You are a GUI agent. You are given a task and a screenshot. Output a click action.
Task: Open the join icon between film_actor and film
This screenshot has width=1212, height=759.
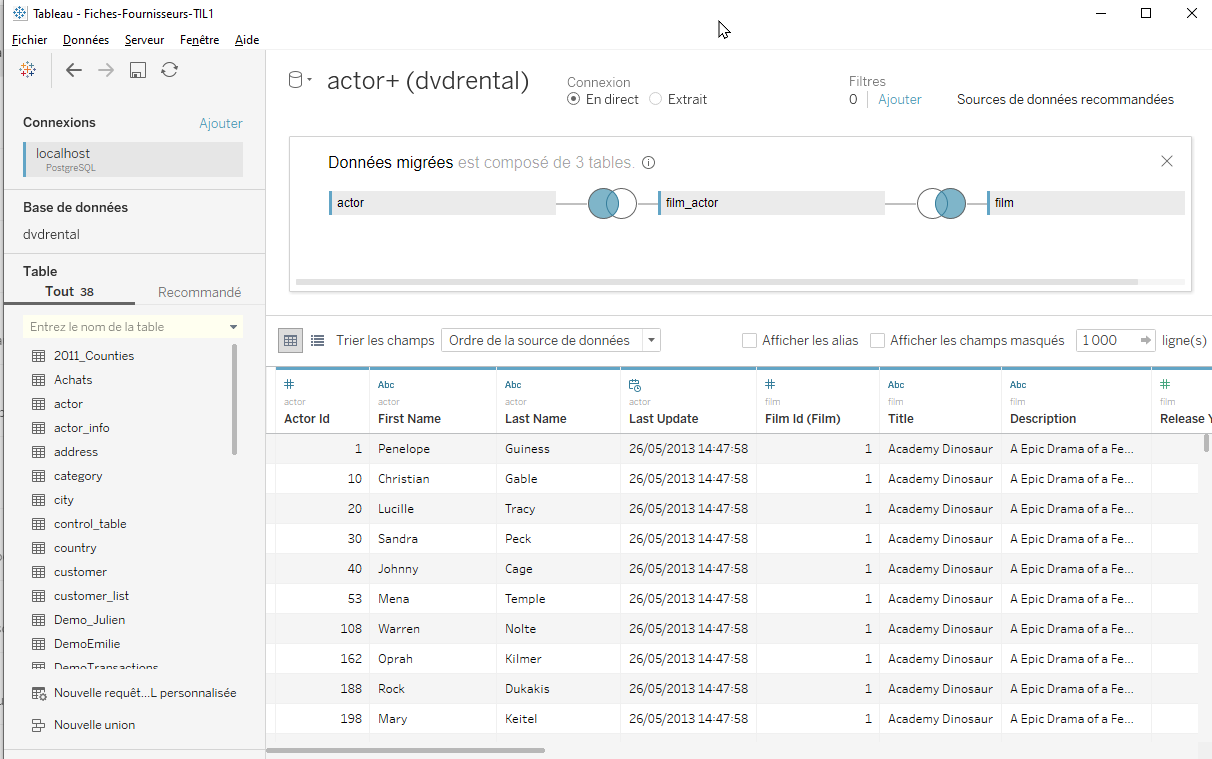941,203
